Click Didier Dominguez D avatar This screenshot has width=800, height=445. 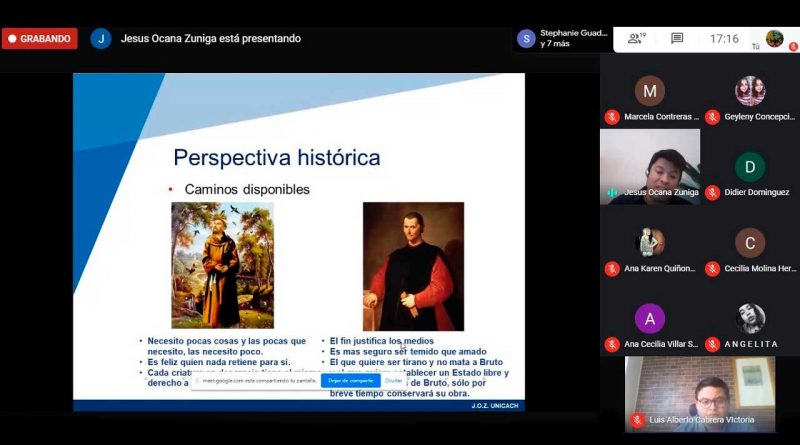750,167
